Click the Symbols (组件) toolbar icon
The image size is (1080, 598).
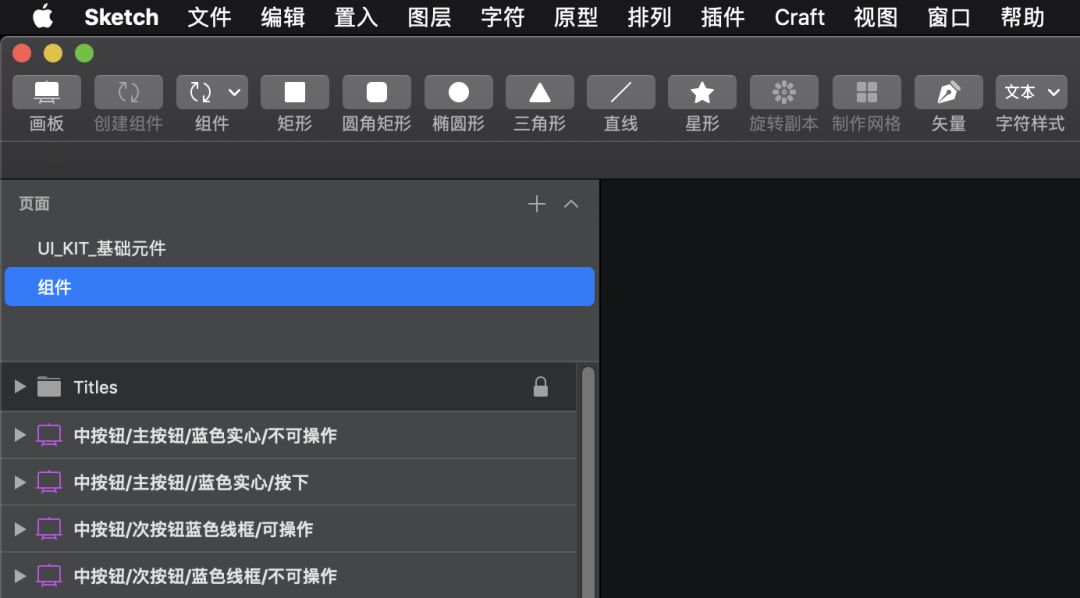(200, 92)
